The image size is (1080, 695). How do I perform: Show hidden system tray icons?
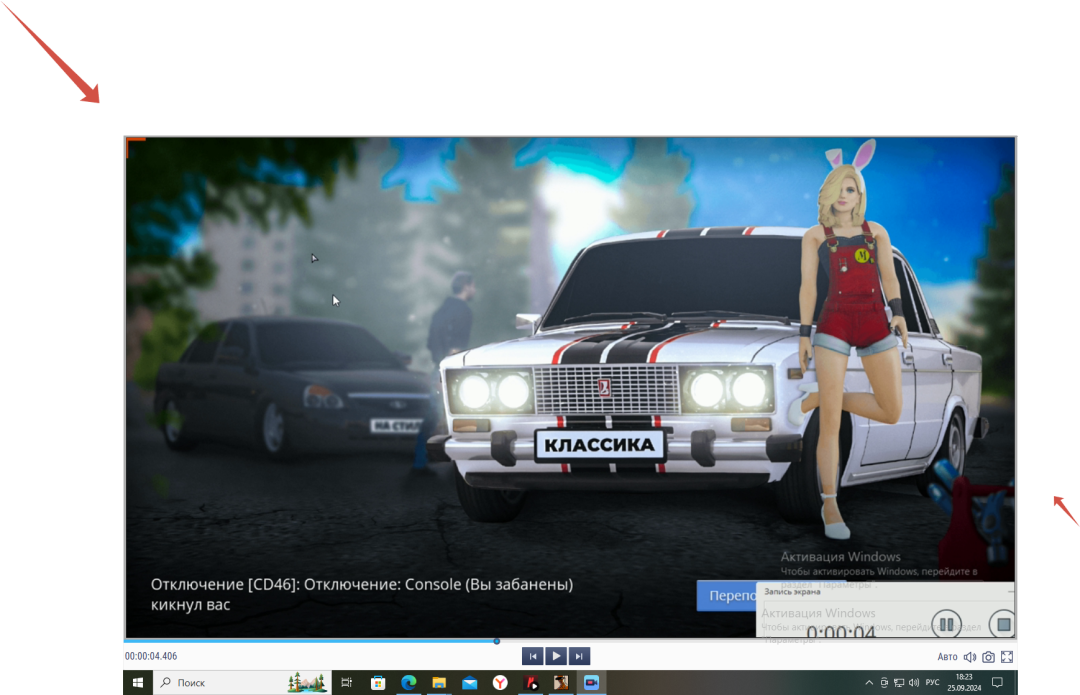(x=869, y=683)
